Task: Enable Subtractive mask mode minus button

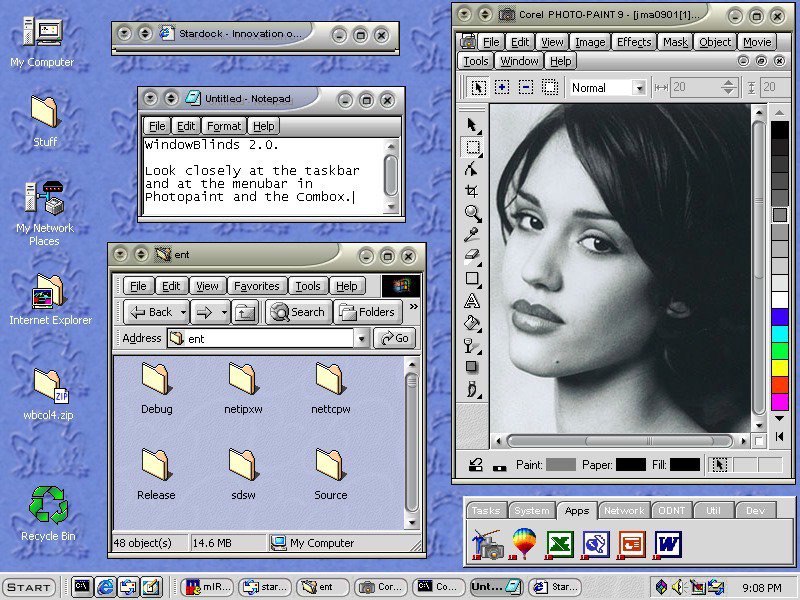Action: click(526, 88)
